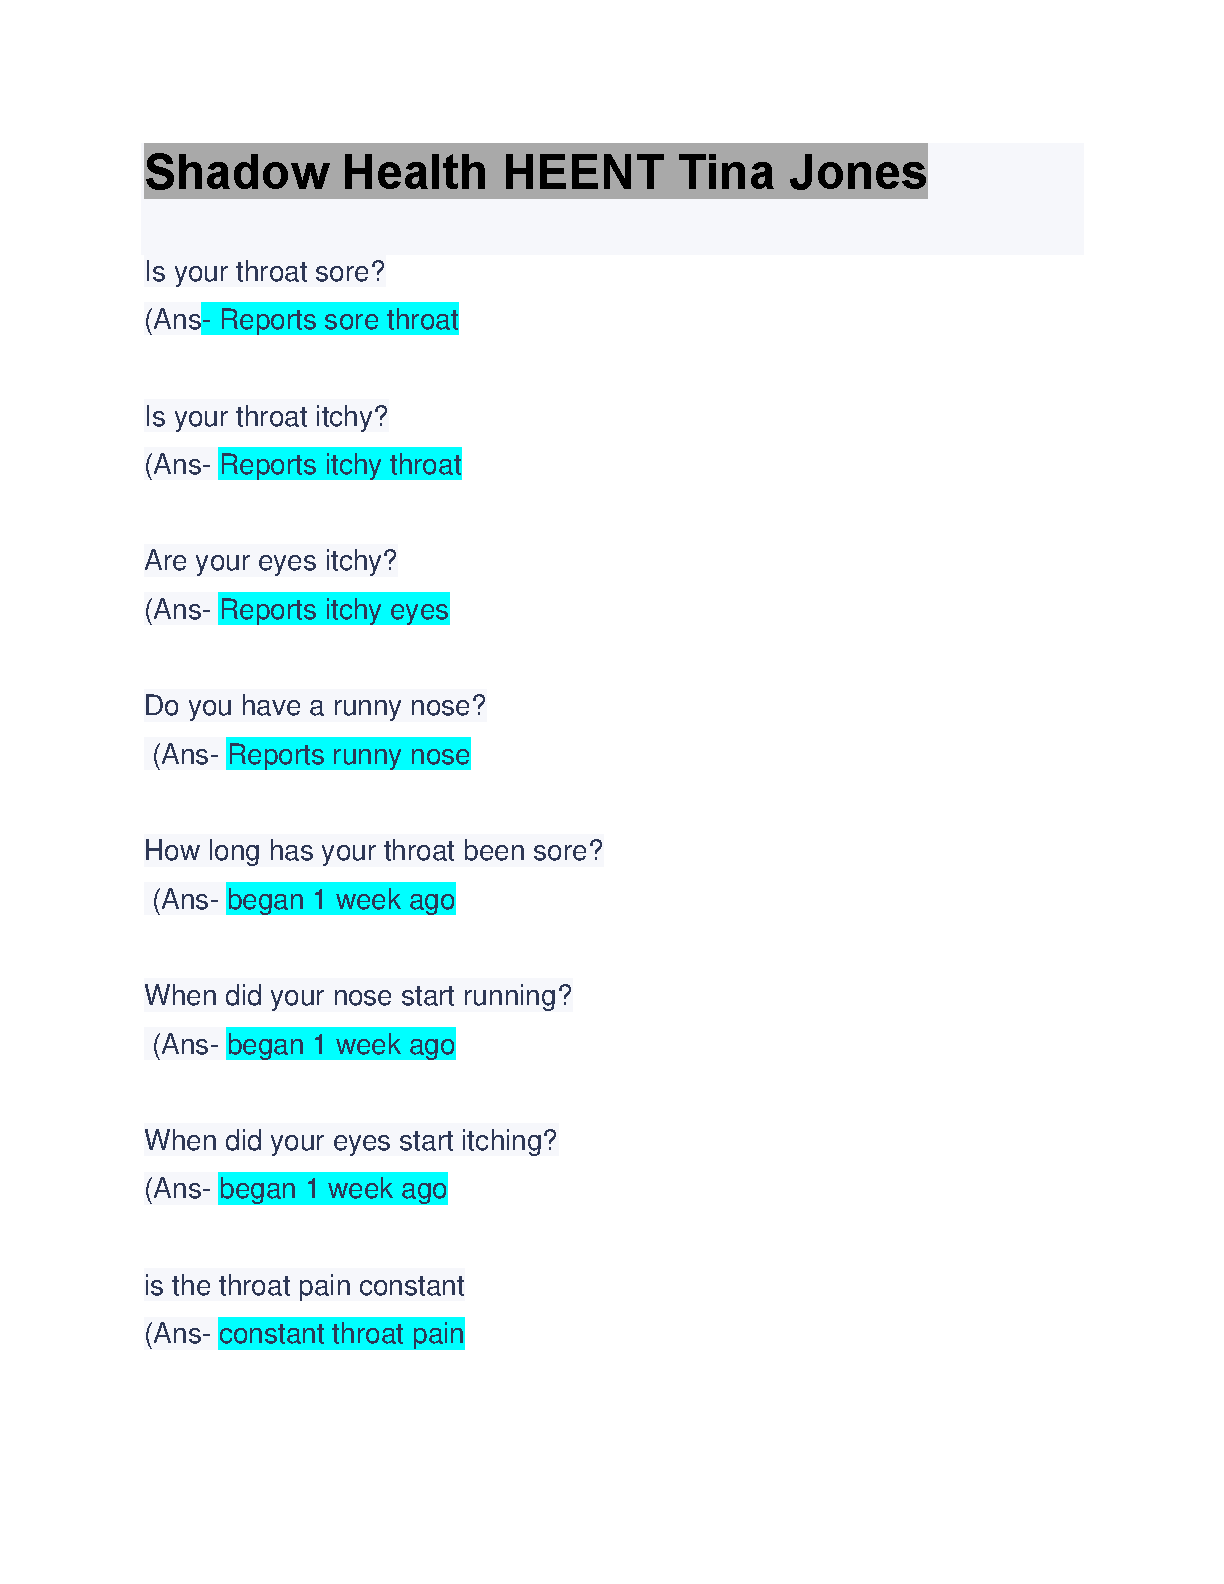Click the question 'Is your throat sore?'
This screenshot has width=1224, height=1584.
tap(265, 272)
